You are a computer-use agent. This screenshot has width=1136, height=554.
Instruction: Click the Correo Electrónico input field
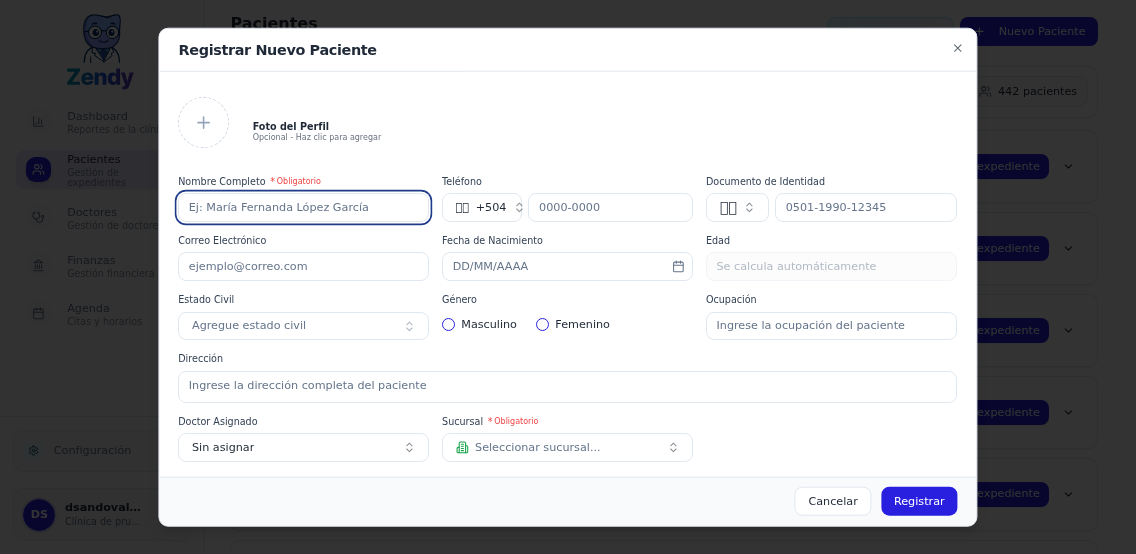304,266
